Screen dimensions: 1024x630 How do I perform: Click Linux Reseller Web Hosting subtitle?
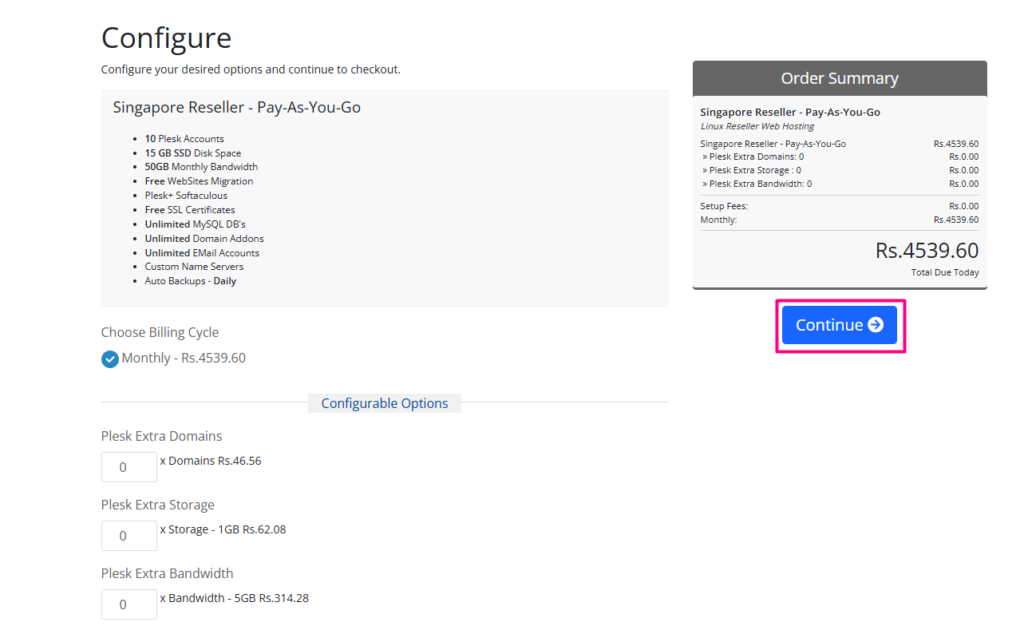(757, 126)
